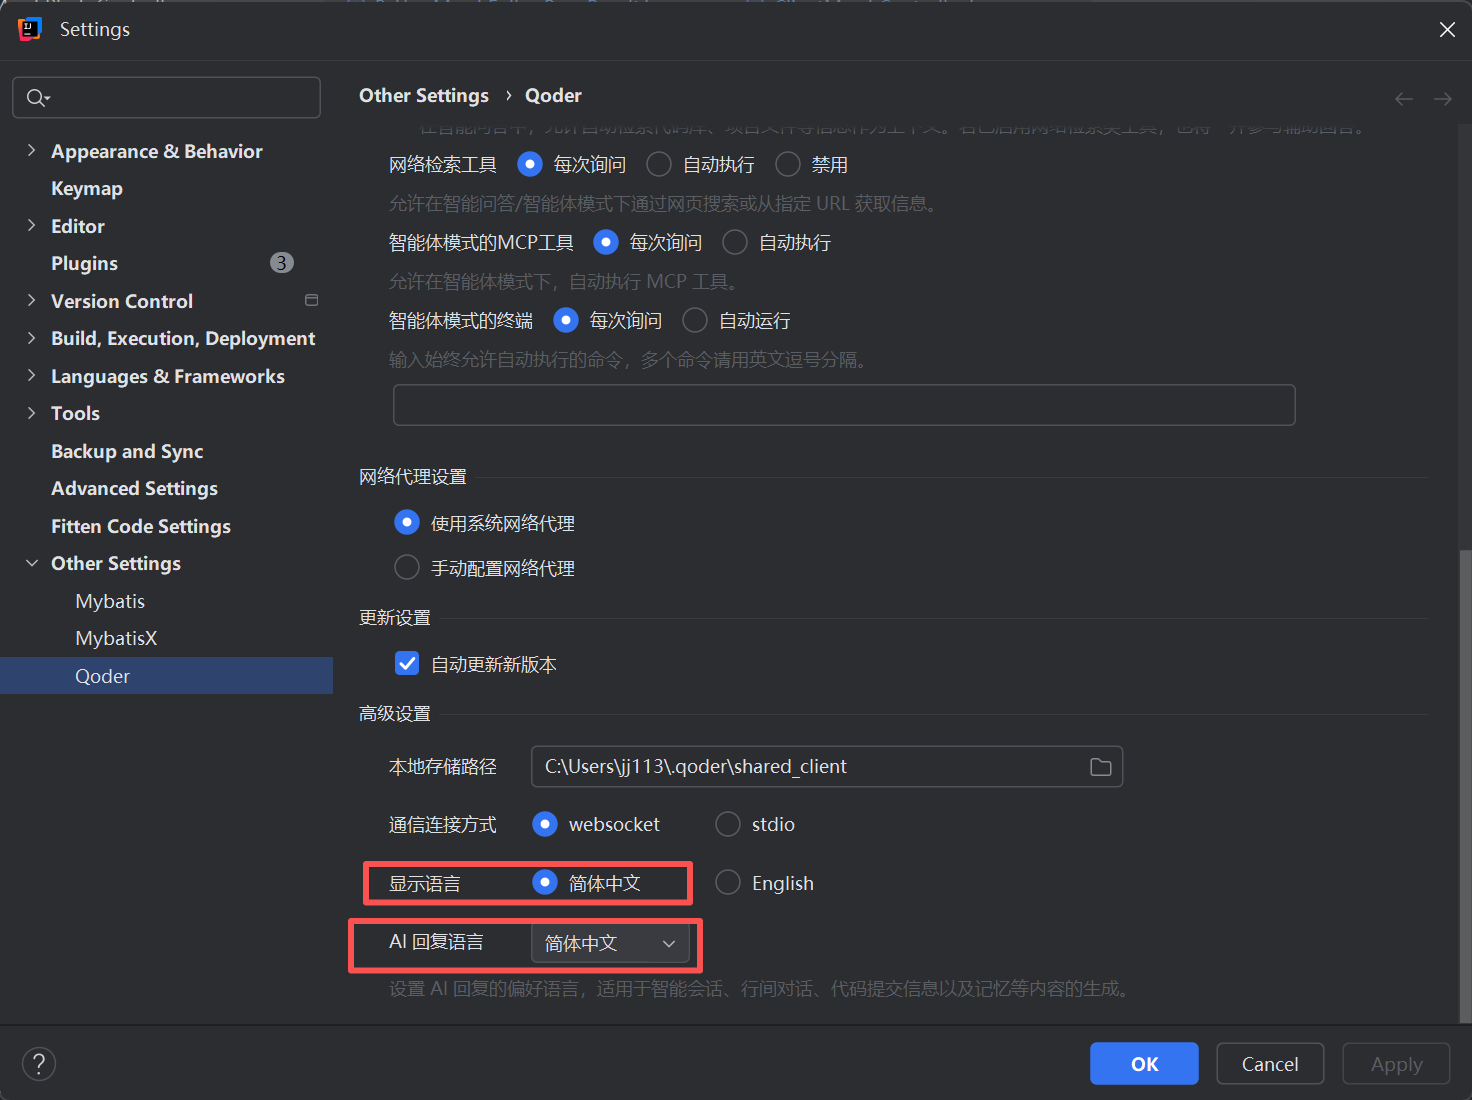This screenshot has height=1100, width=1472.
Task: Expand Languages & Frameworks section
Action: point(31,376)
